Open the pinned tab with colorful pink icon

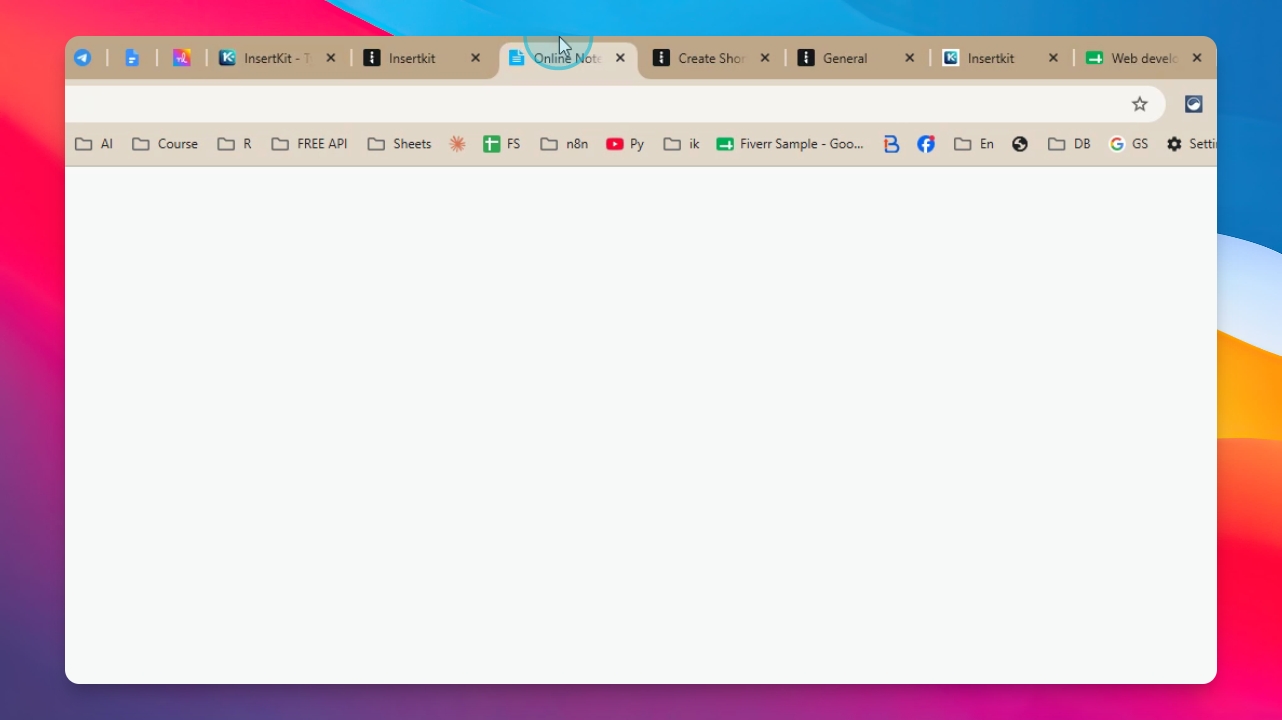click(181, 58)
